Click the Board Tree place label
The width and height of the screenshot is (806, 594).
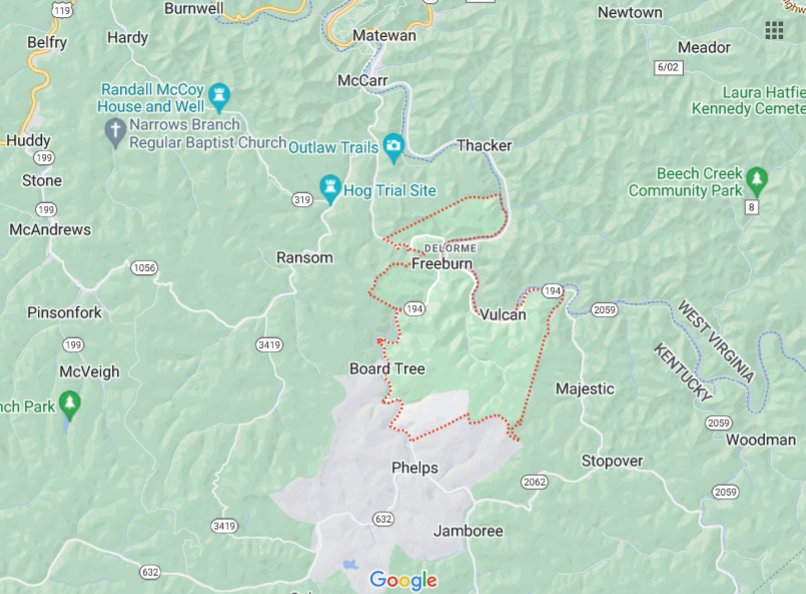[387, 368]
